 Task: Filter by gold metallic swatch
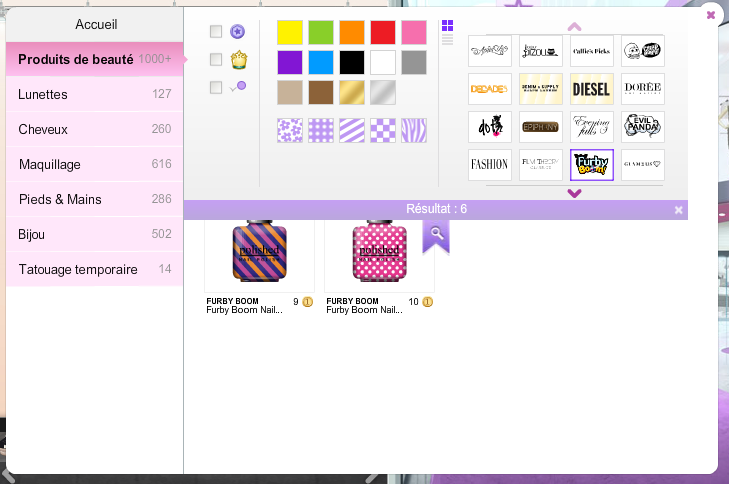click(x=352, y=93)
